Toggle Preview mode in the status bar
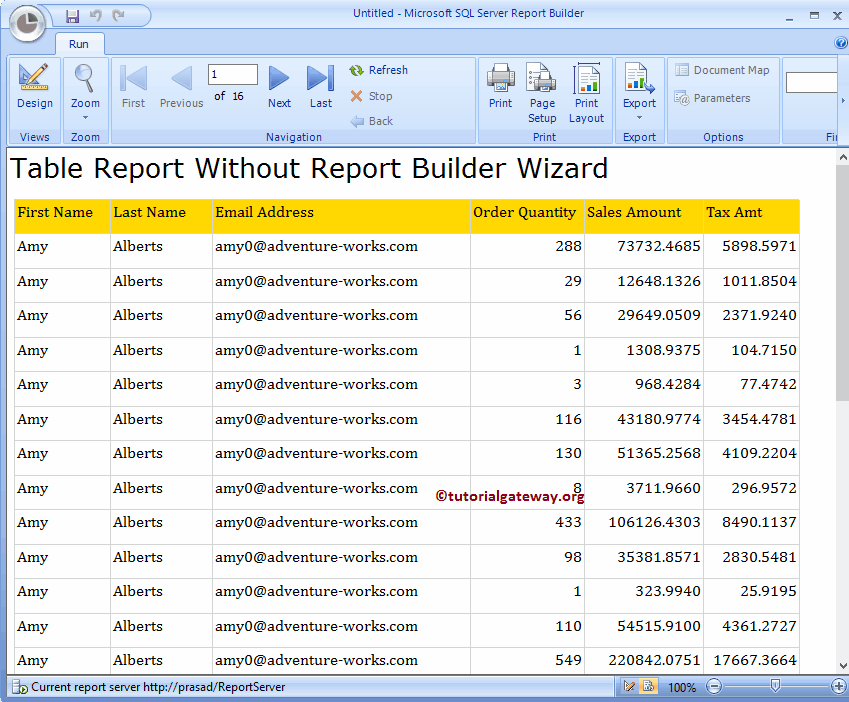The width and height of the screenshot is (849, 702). coord(650,687)
